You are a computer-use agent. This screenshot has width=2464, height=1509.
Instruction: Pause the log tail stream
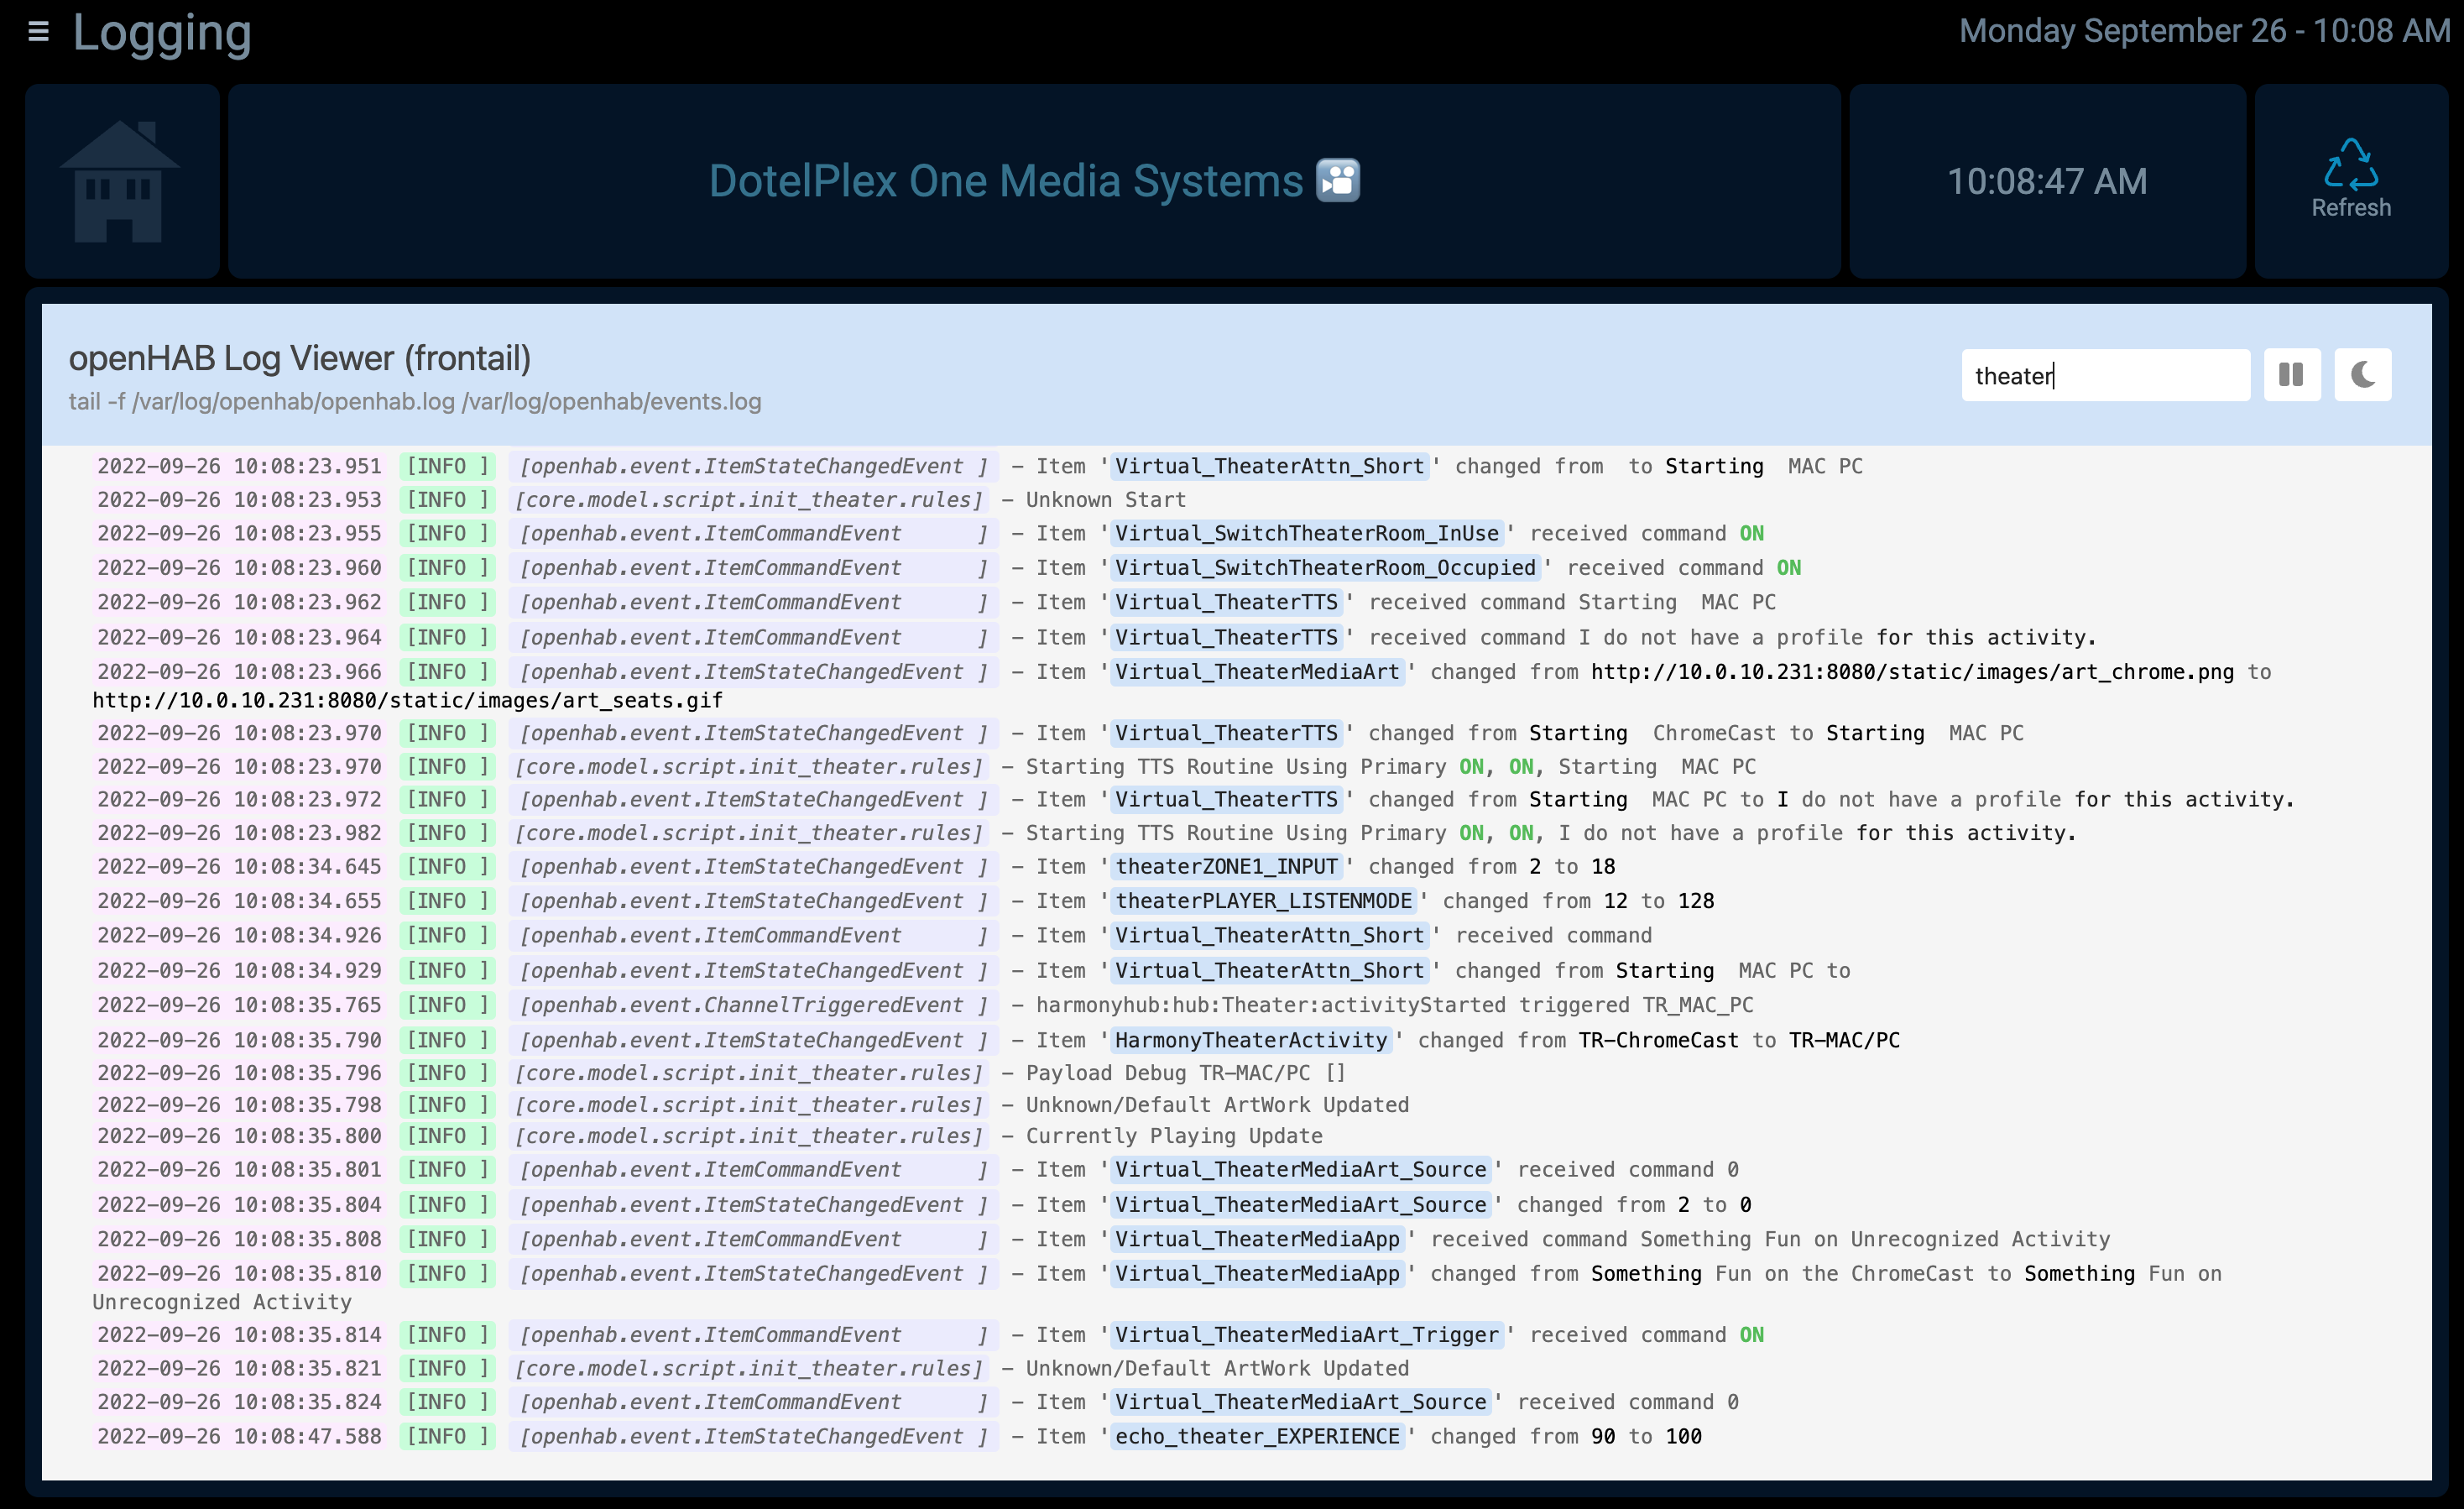click(x=2291, y=375)
